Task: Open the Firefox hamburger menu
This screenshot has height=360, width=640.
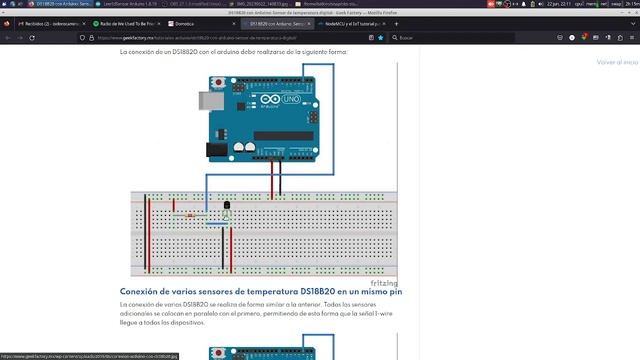Action: click(x=632, y=38)
